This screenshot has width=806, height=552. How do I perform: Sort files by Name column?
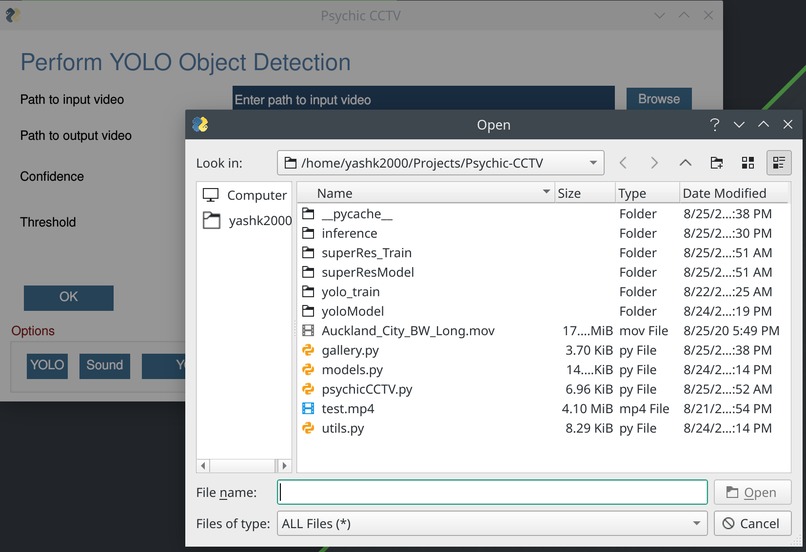(426, 193)
